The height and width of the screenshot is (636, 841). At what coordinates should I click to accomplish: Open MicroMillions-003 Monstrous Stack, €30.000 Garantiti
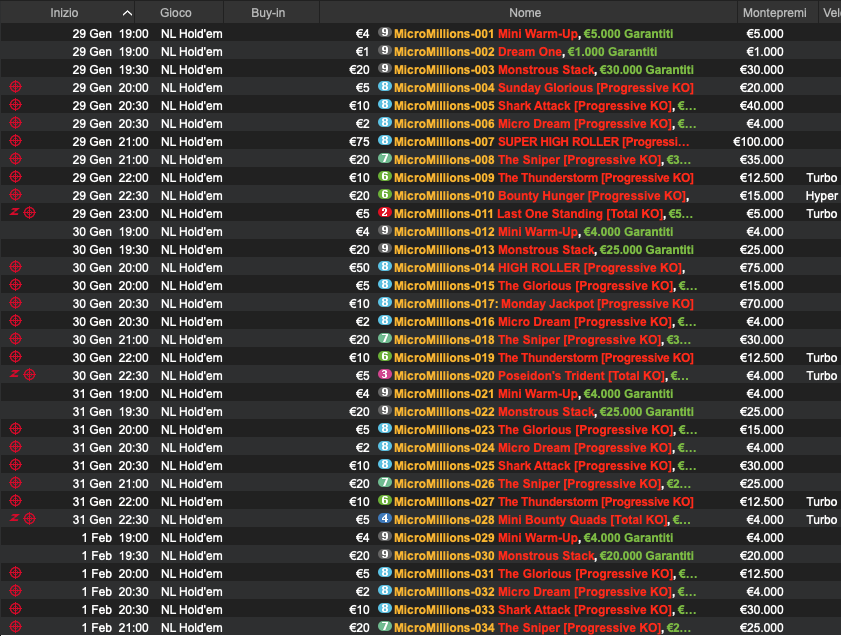pos(544,70)
